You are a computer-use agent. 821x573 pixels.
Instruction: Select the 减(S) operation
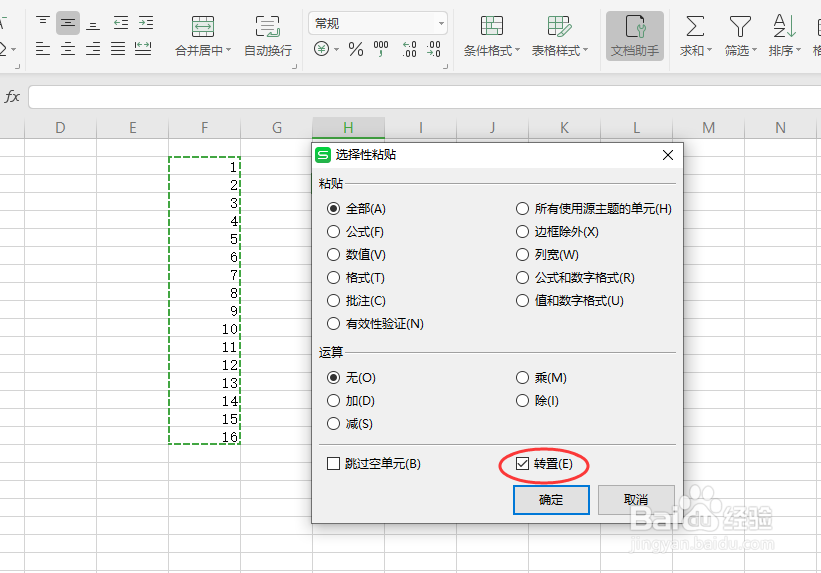click(334, 424)
